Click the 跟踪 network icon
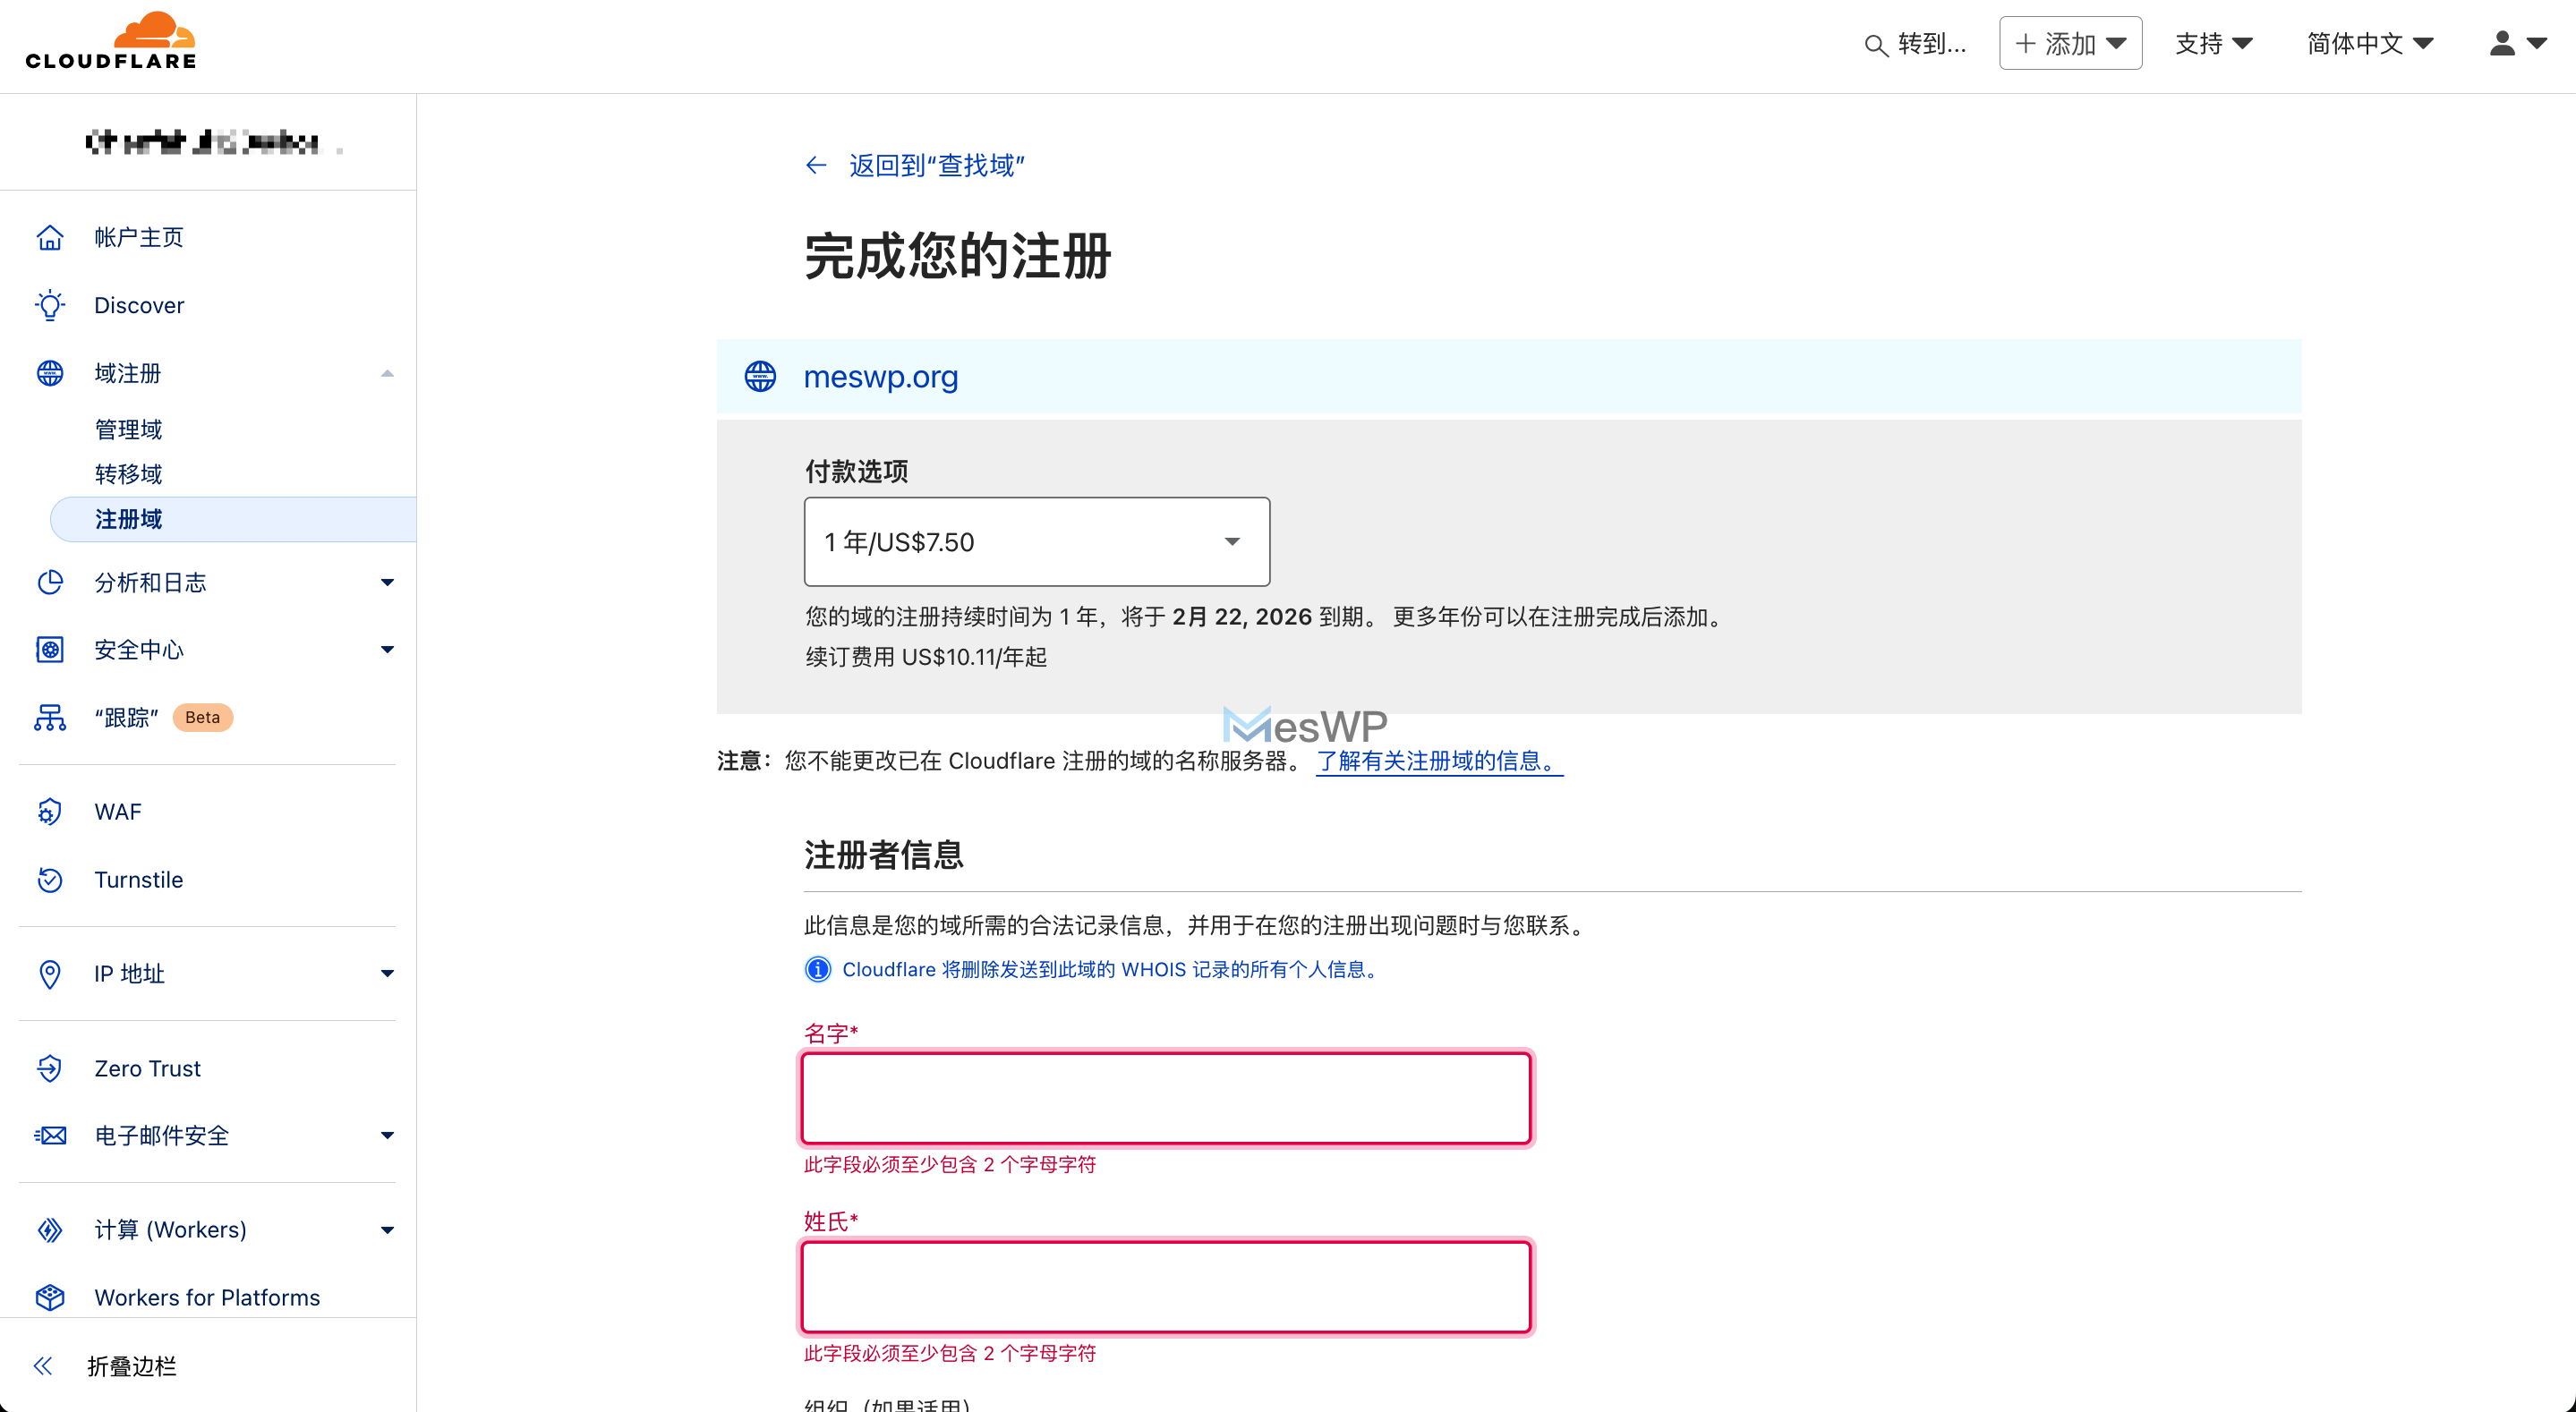Image resolution: width=2576 pixels, height=1412 pixels. click(x=50, y=717)
